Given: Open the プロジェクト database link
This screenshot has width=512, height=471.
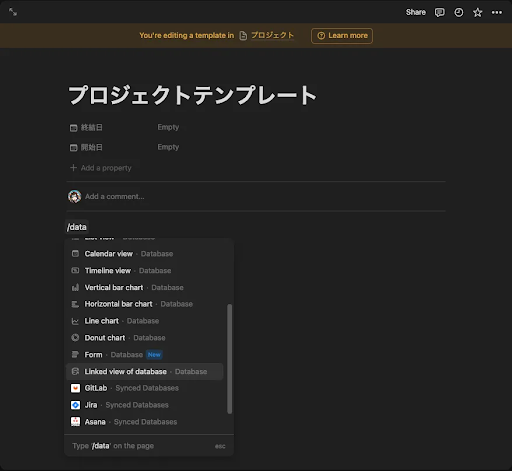Looking at the screenshot, I should [272, 35].
